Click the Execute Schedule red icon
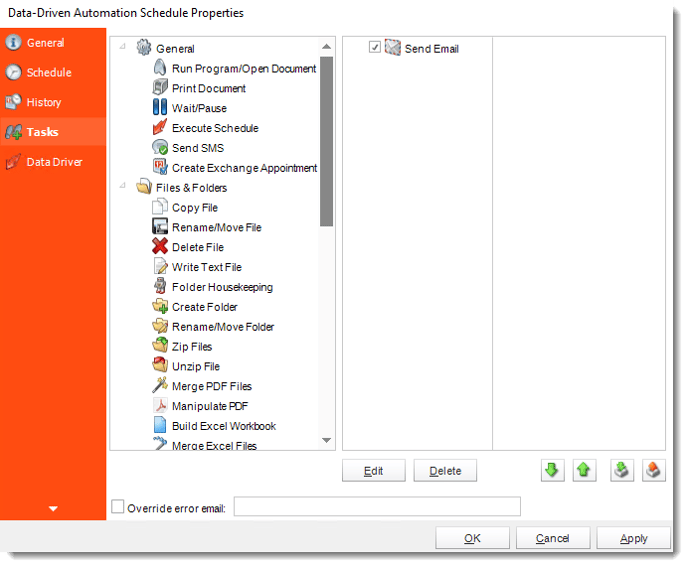The image size is (688, 567). 160,127
